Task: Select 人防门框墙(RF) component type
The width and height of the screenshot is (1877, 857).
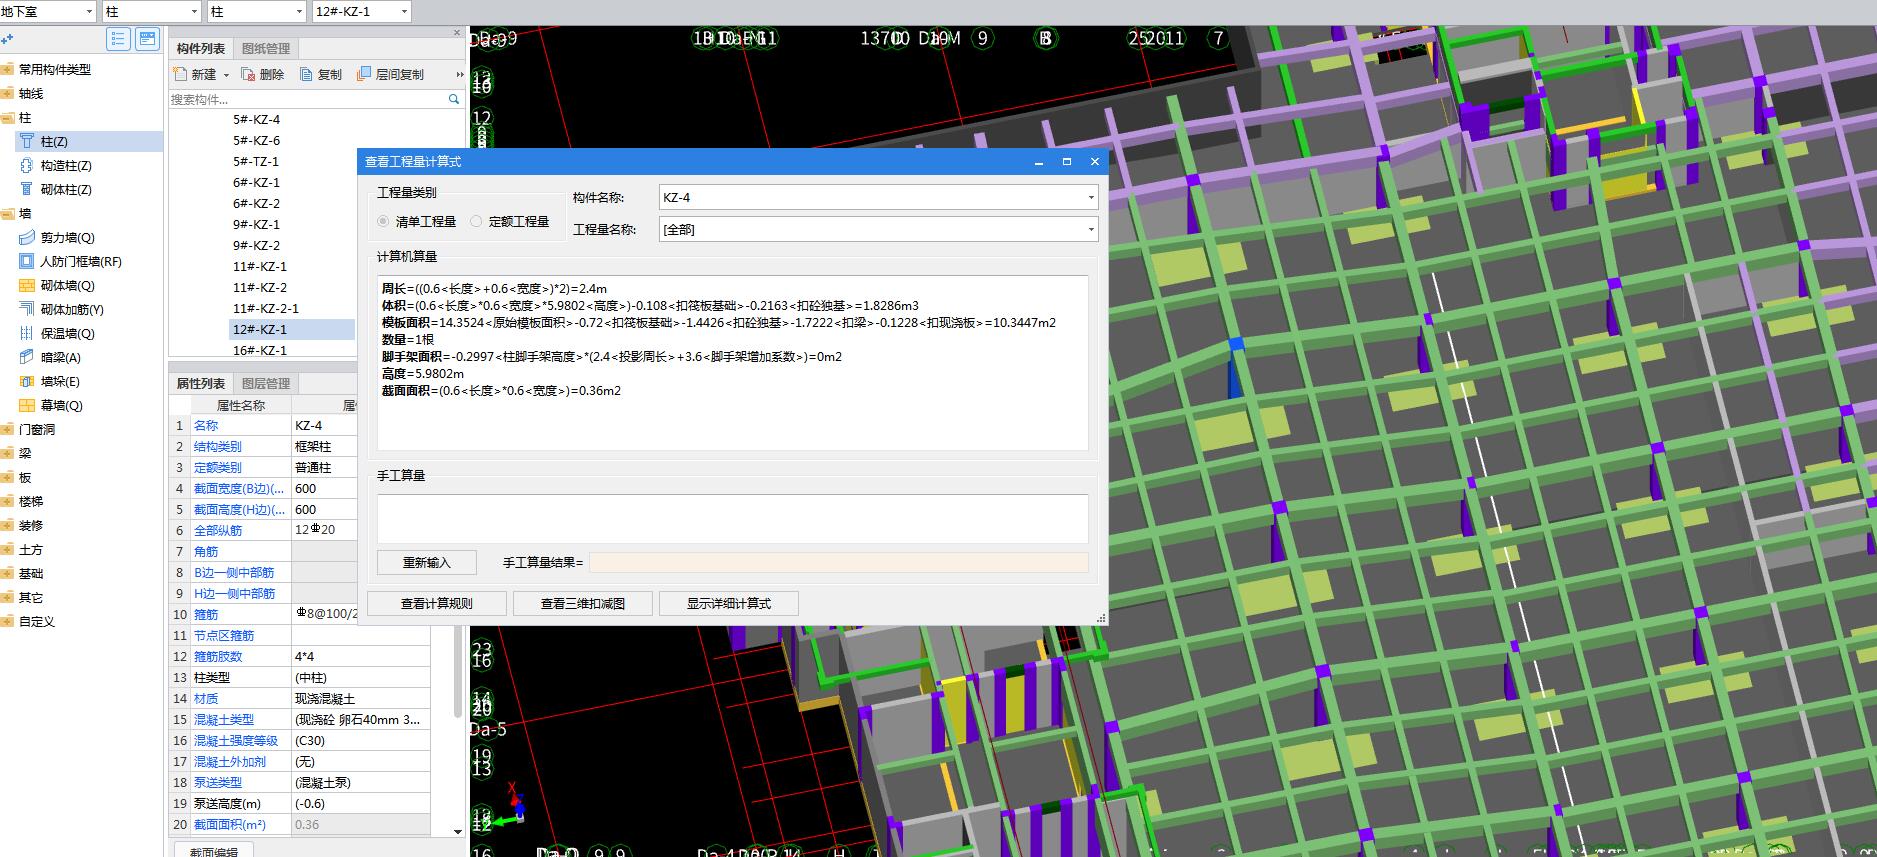Action: pos(80,262)
